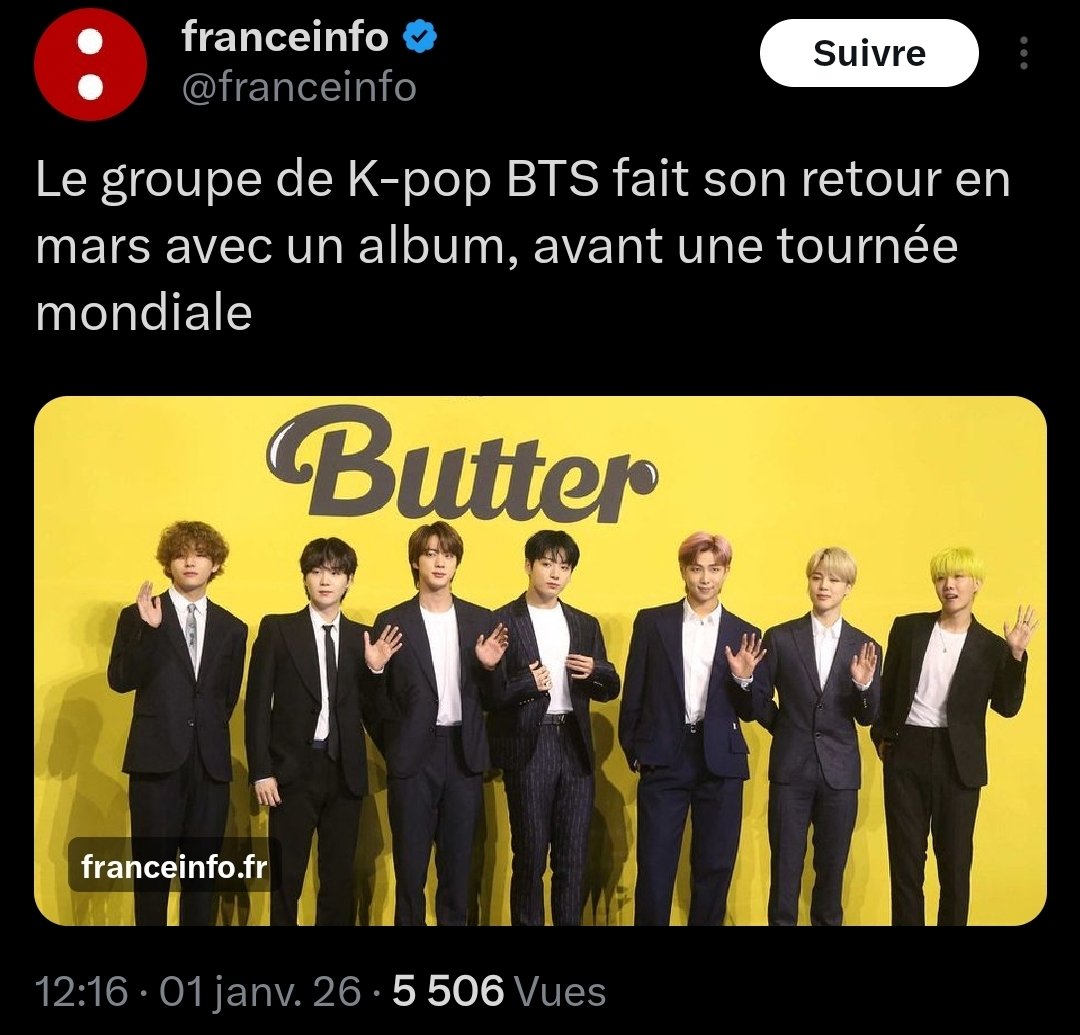This screenshot has height=1035, width=1080.
Task: Click the 01 janv. 26 date
Action: point(260,992)
